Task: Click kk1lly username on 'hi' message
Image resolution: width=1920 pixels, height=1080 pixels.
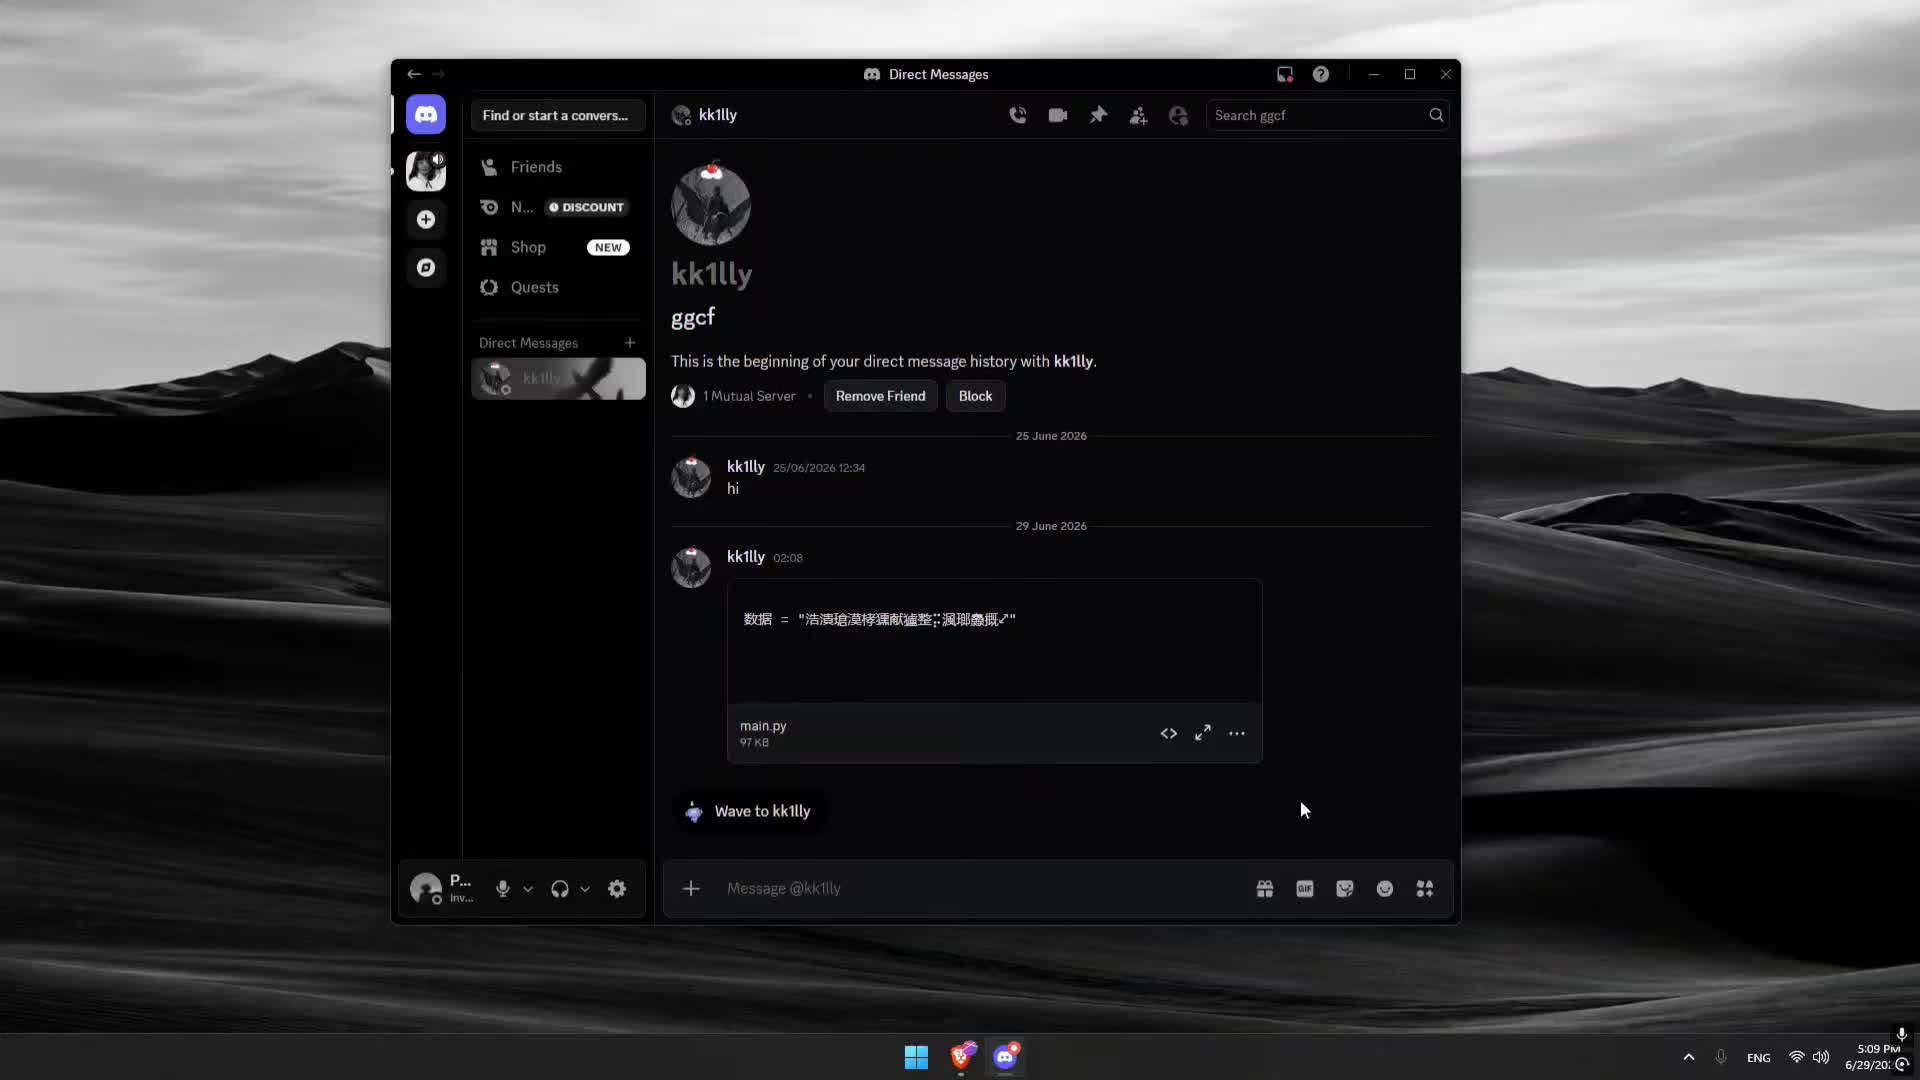Action: (746, 466)
